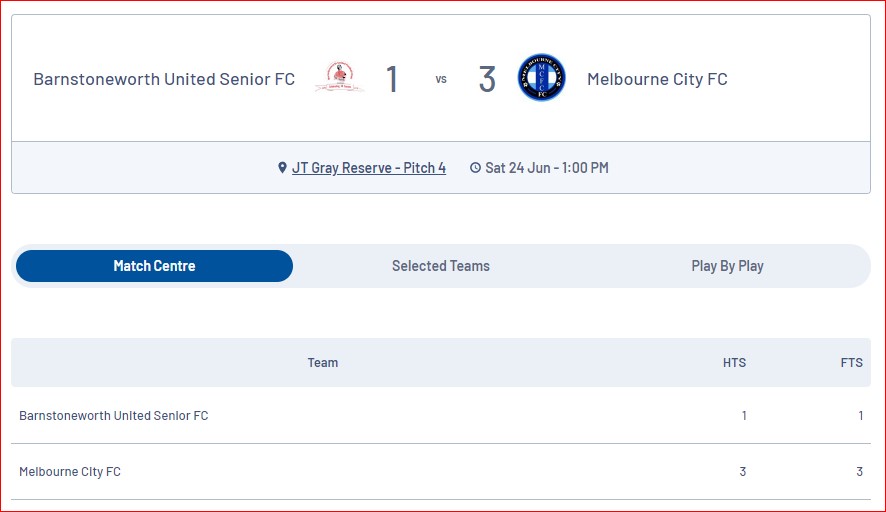
Task: Click the location pin icon beside venue
Action: (x=283, y=168)
